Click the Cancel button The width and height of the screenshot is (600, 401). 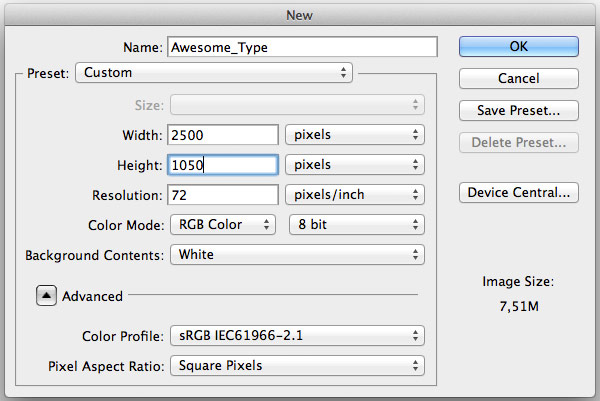pos(519,78)
